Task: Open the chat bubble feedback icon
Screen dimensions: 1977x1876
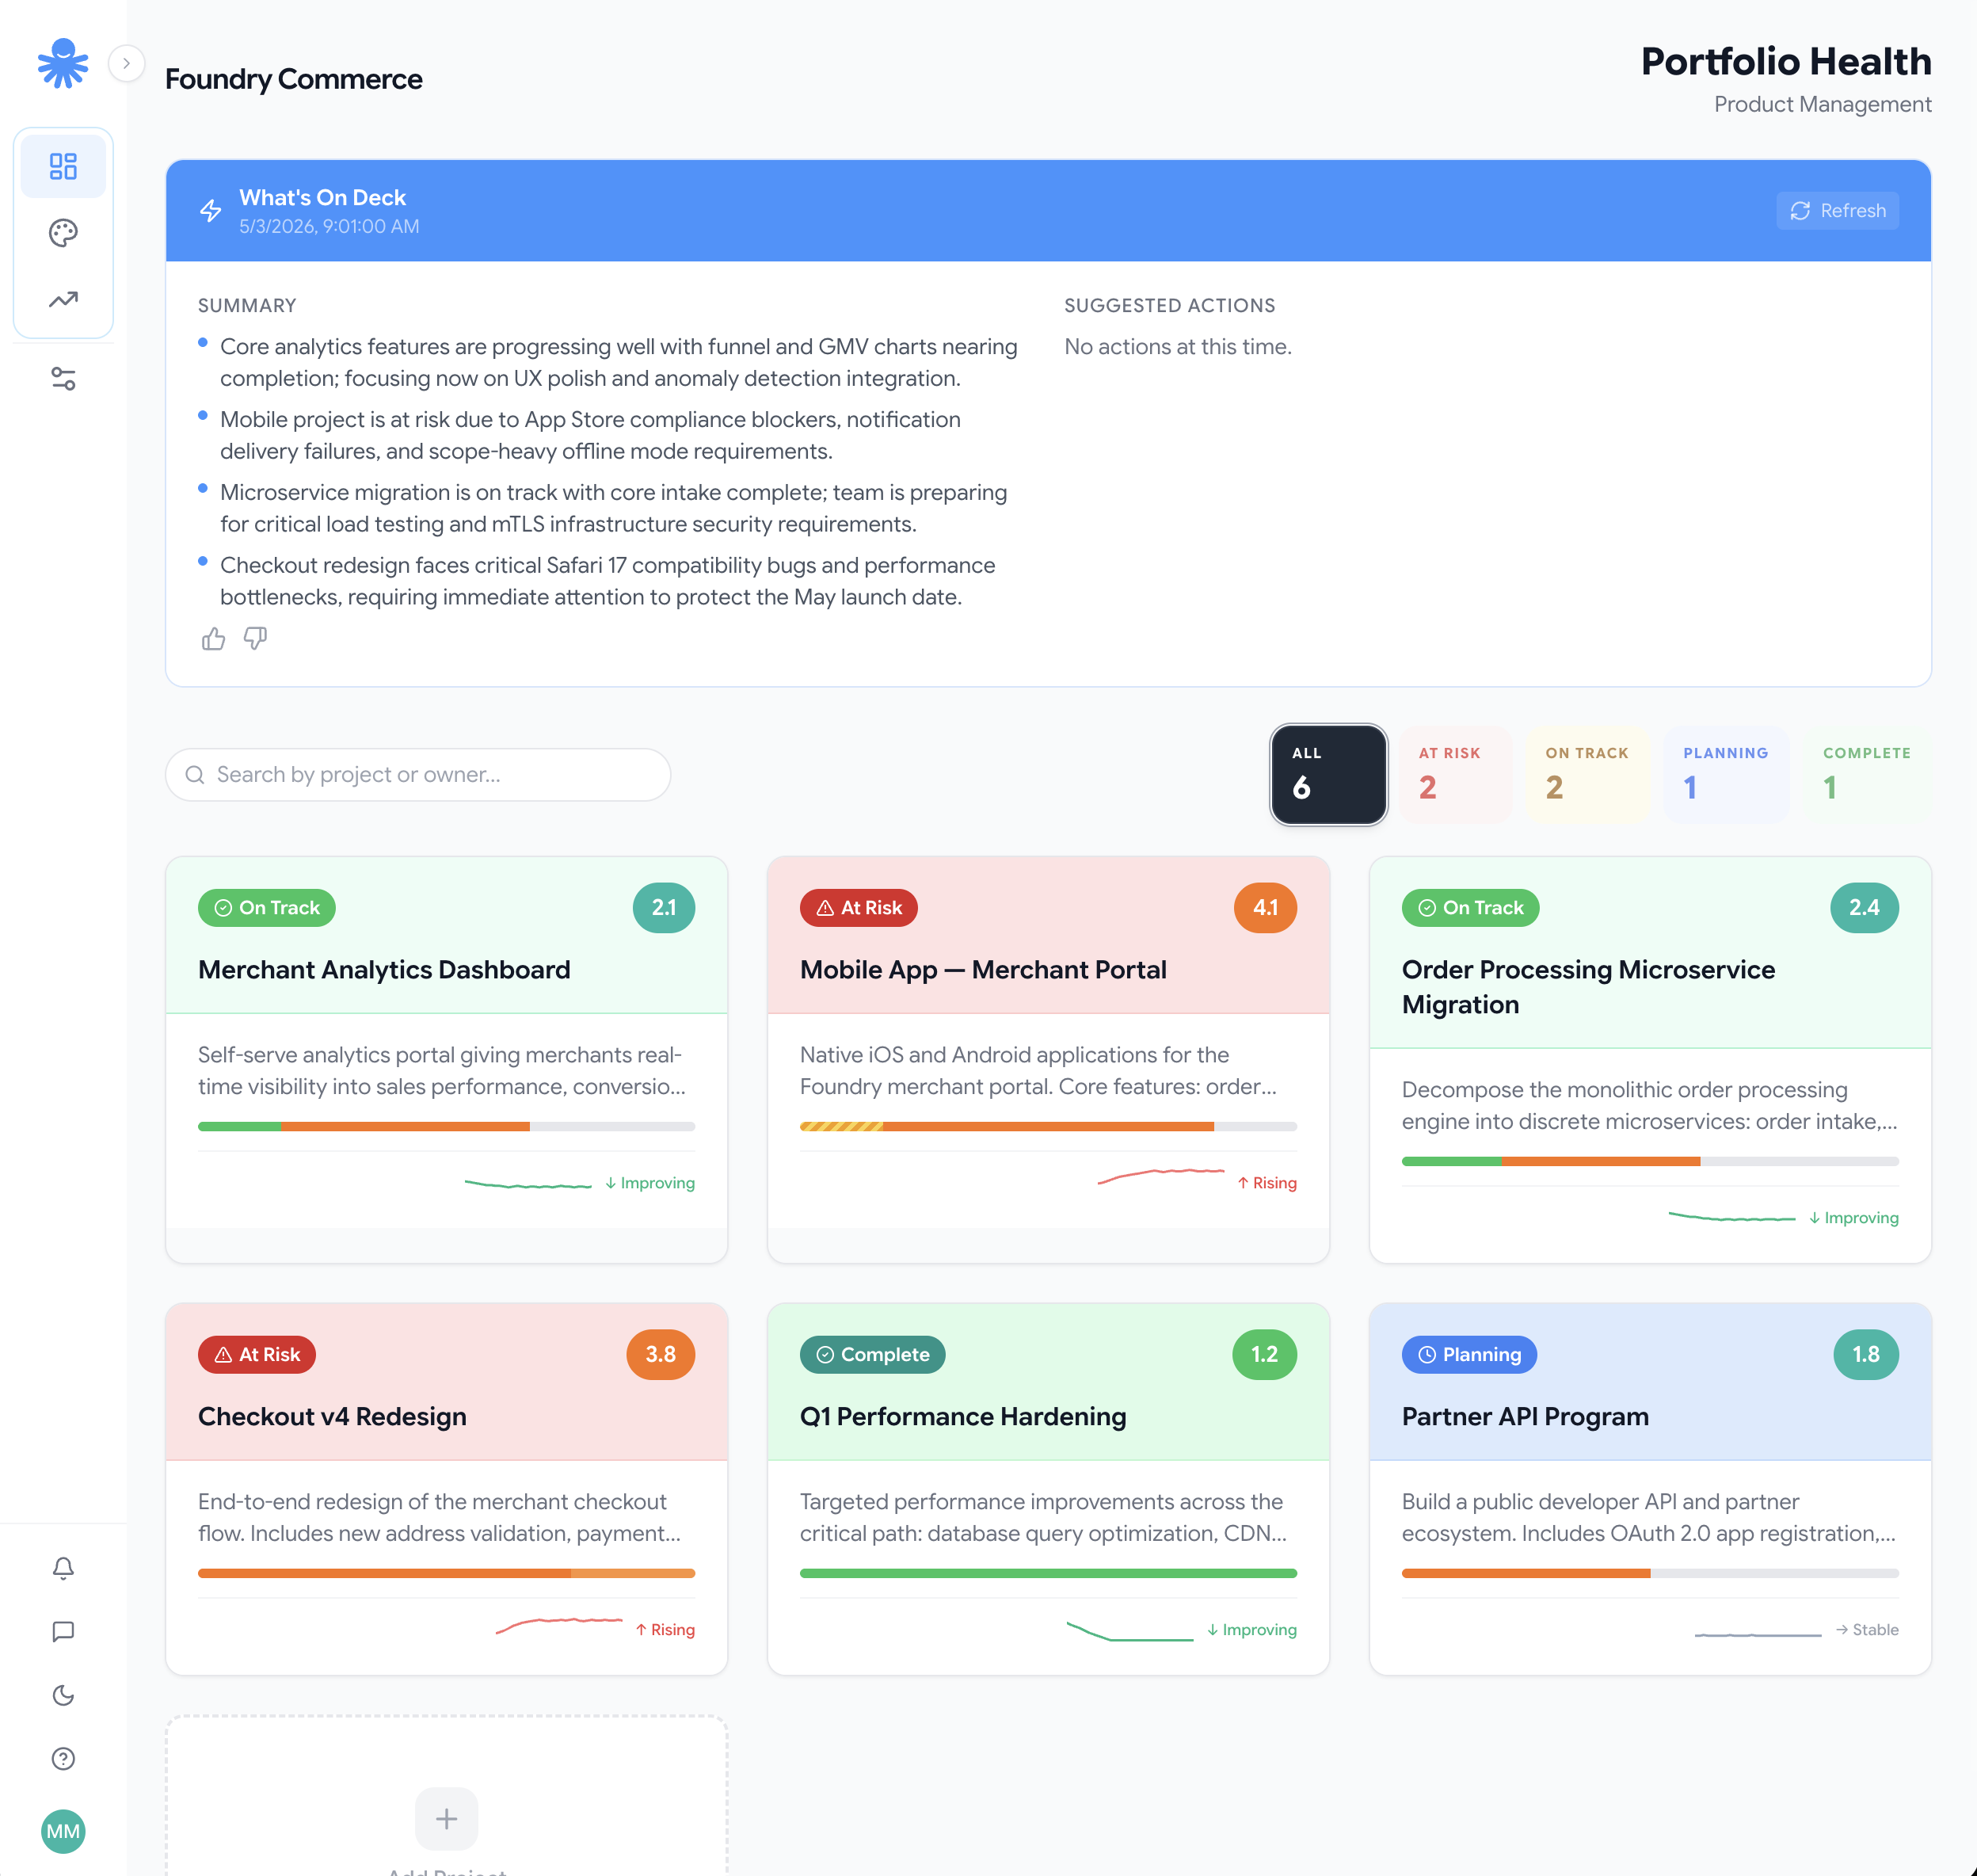Action: 63,1631
